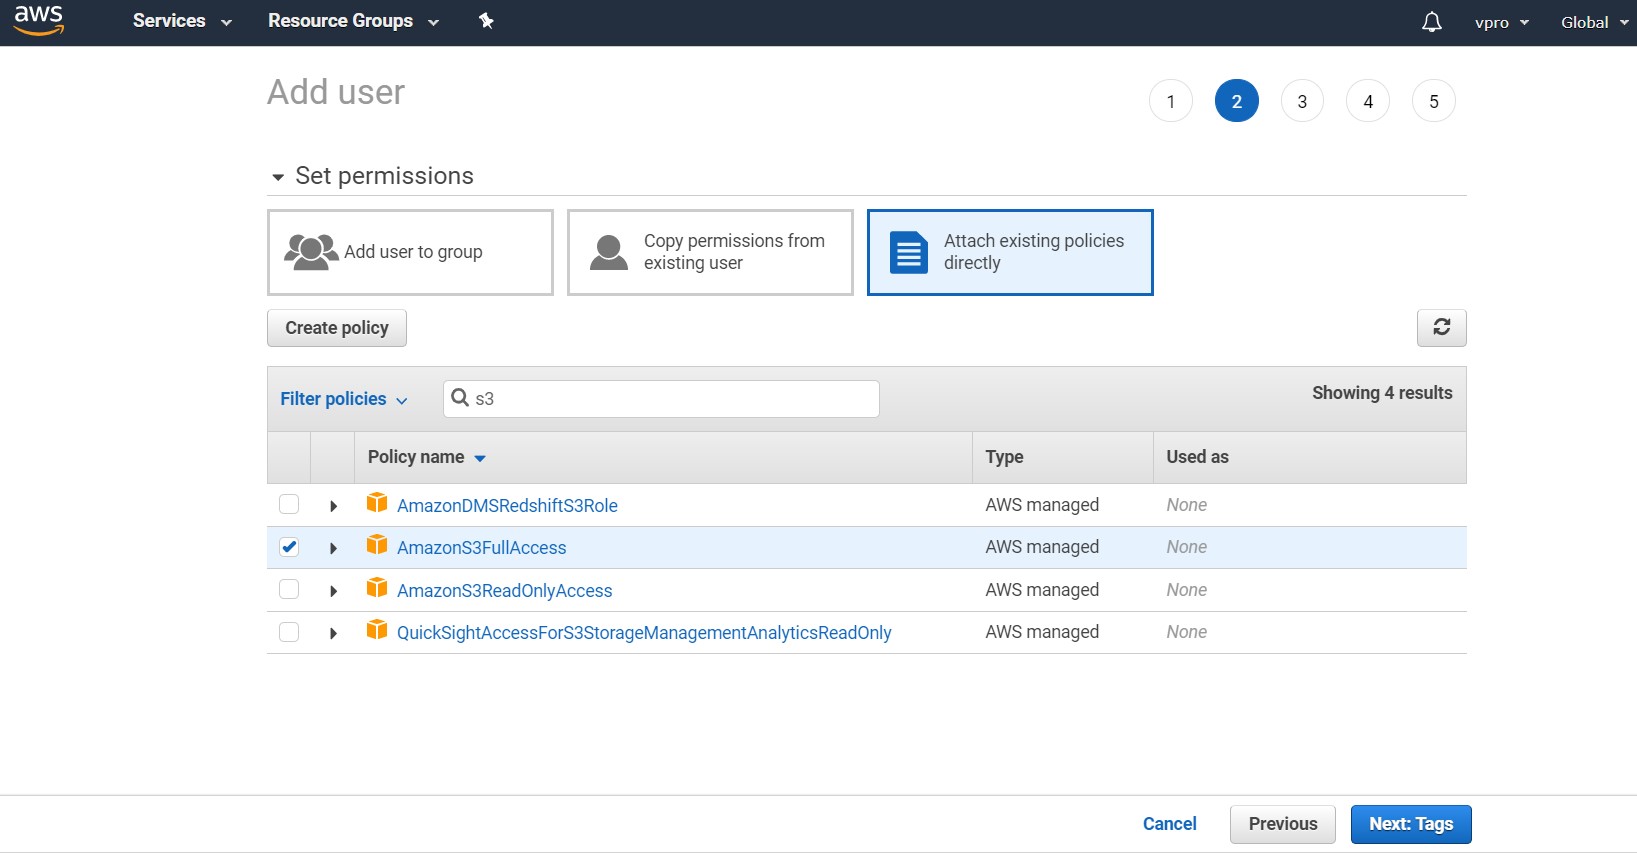The image size is (1637, 853).
Task: Select the AmazonDMSRedshiftS3Role checkbox
Action: coord(289,504)
